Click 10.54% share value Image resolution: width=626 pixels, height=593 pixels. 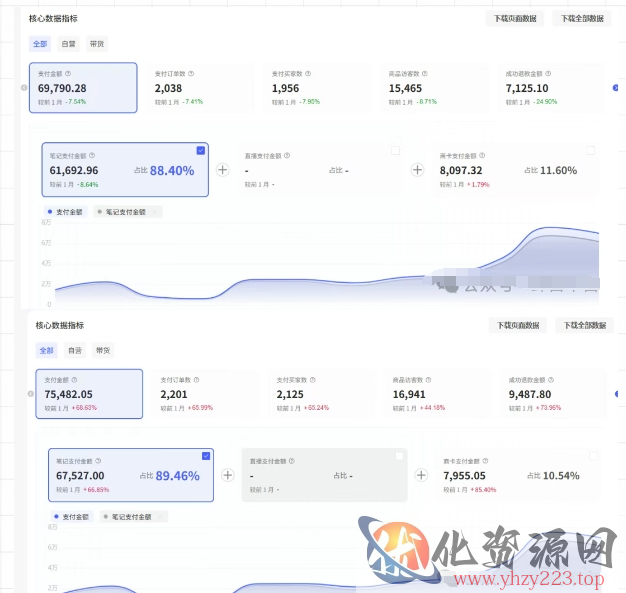click(561, 476)
